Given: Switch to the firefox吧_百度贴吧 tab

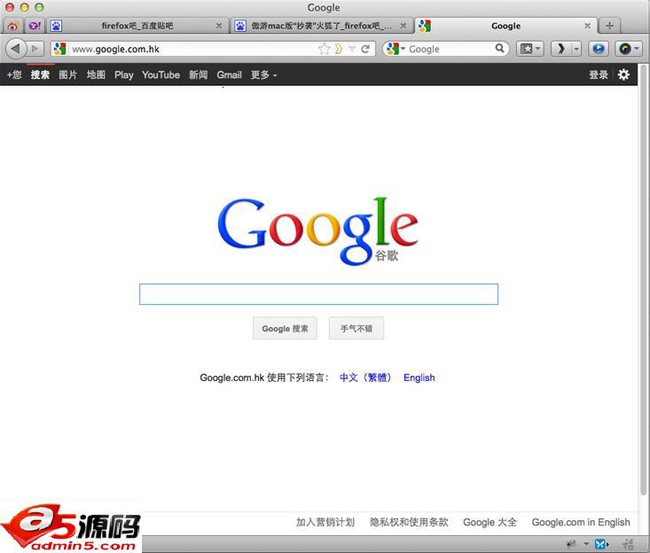Looking at the screenshot, I should click(137, 26).
